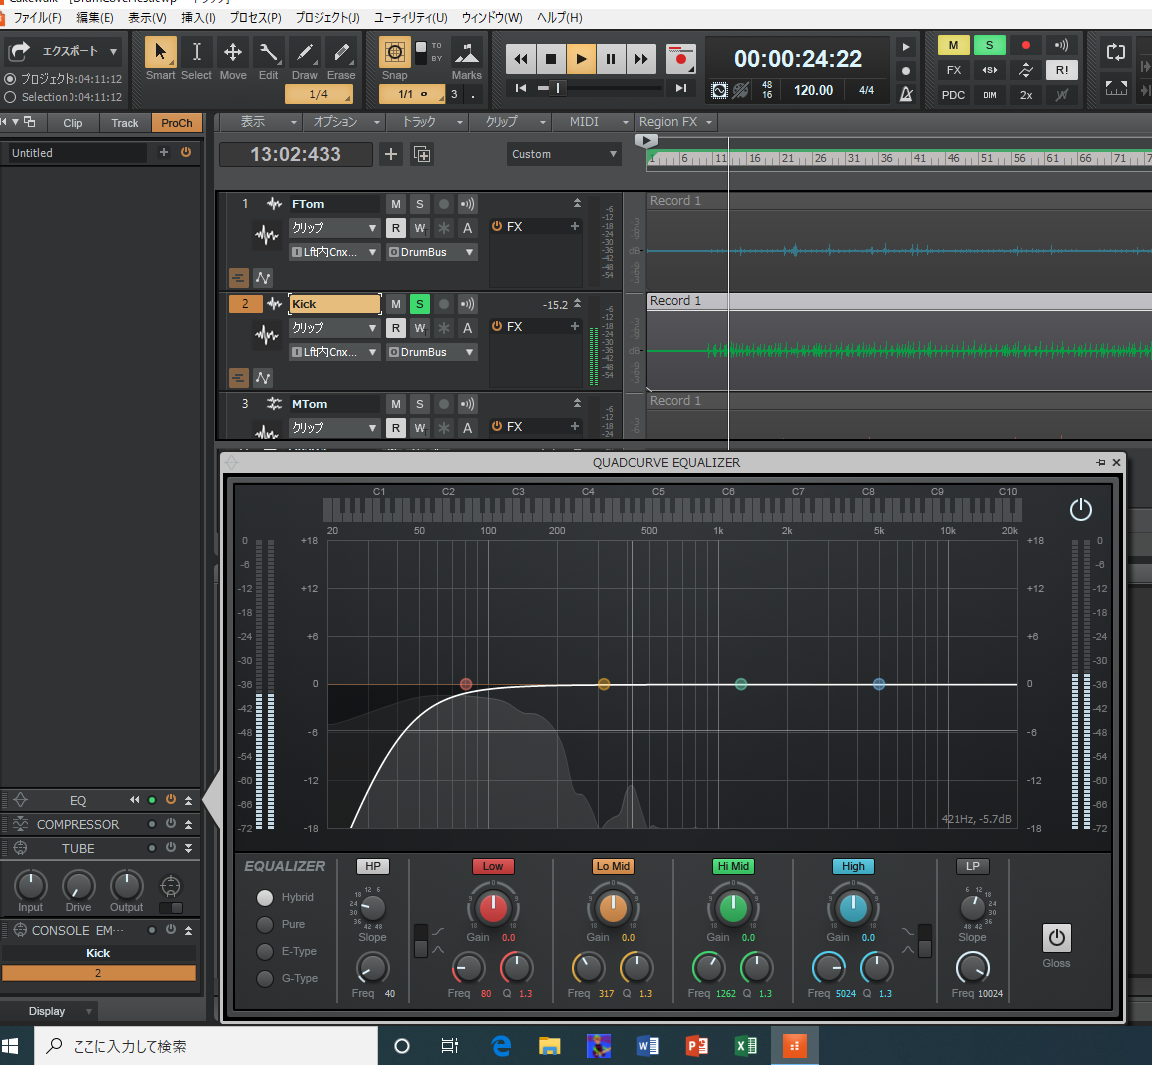
Task: Toggle the metronome icon
Action: pyautogui.click(x=906, y=94)
